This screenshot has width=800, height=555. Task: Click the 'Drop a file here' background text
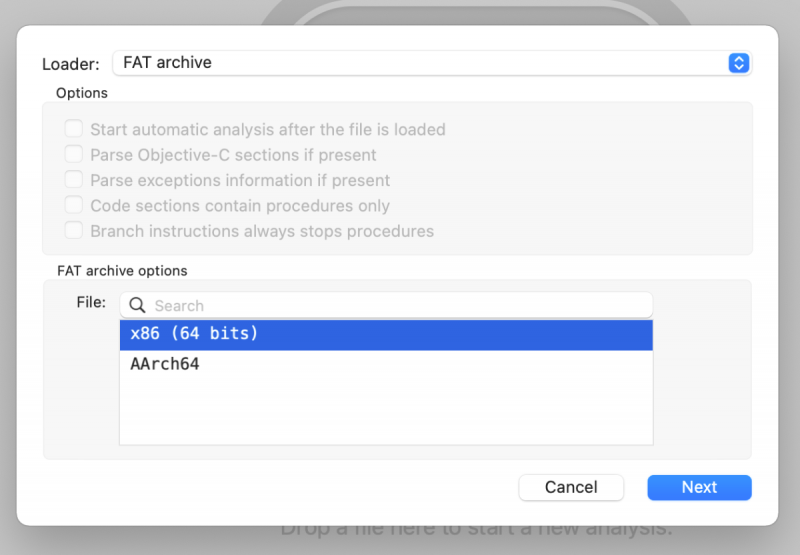click(475, 530)
